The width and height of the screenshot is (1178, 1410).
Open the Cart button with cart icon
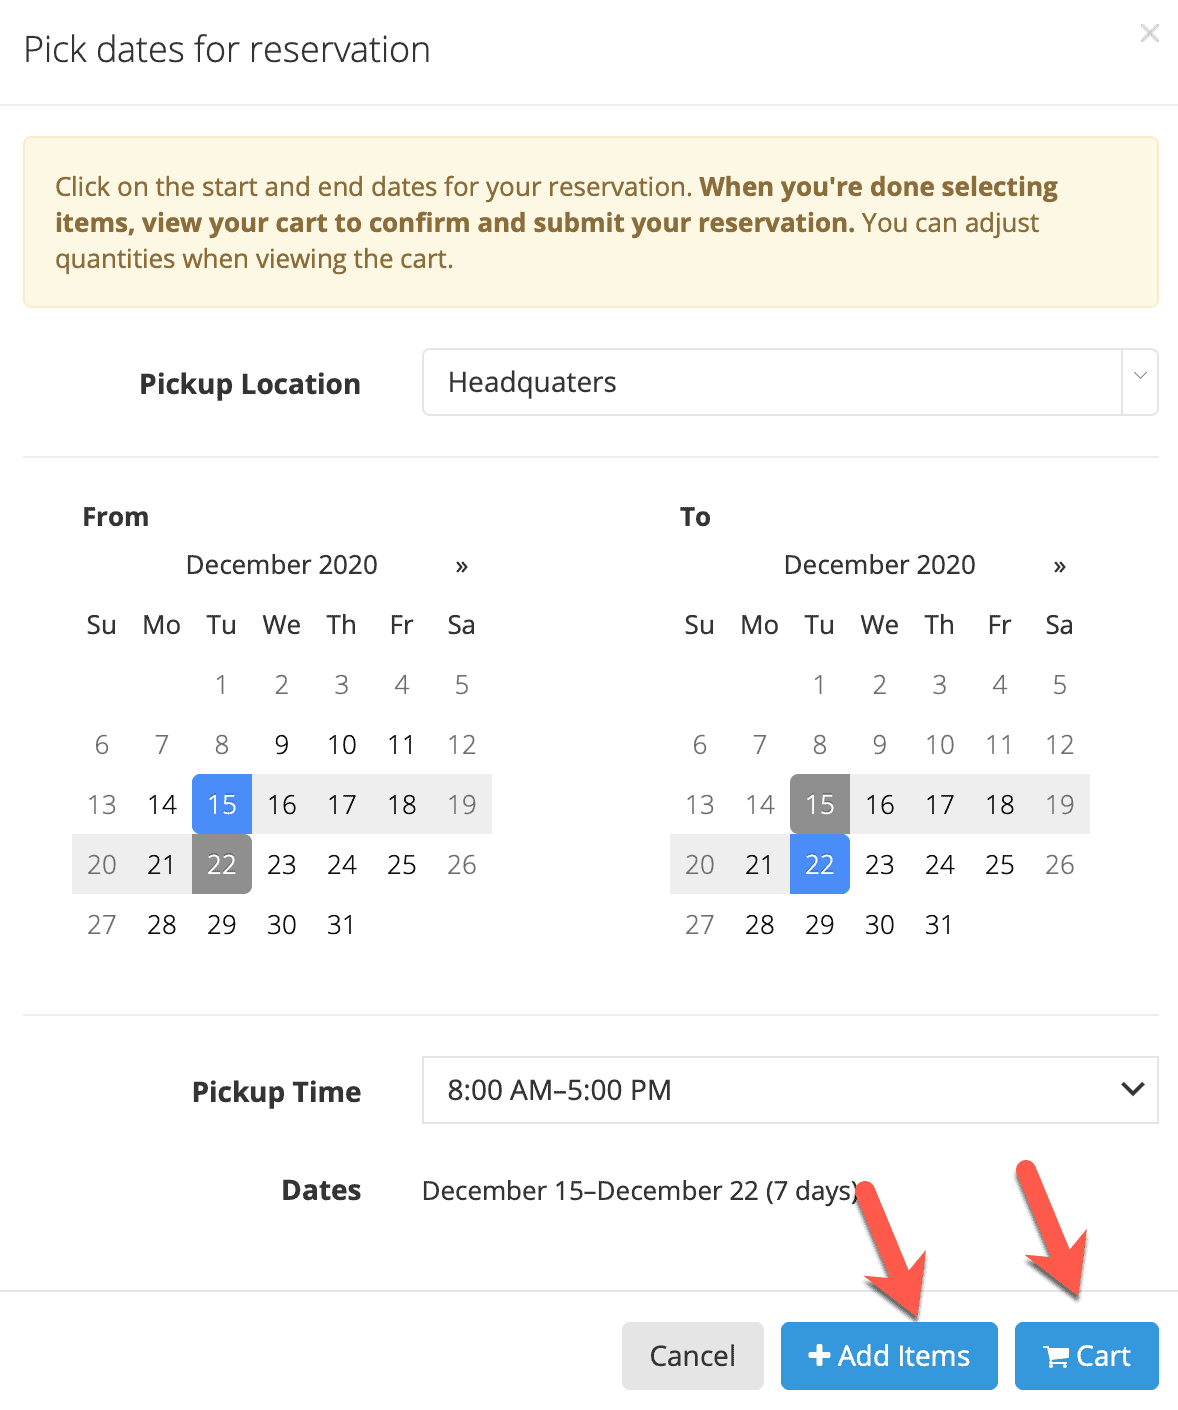click(x=1086, y=1356)
